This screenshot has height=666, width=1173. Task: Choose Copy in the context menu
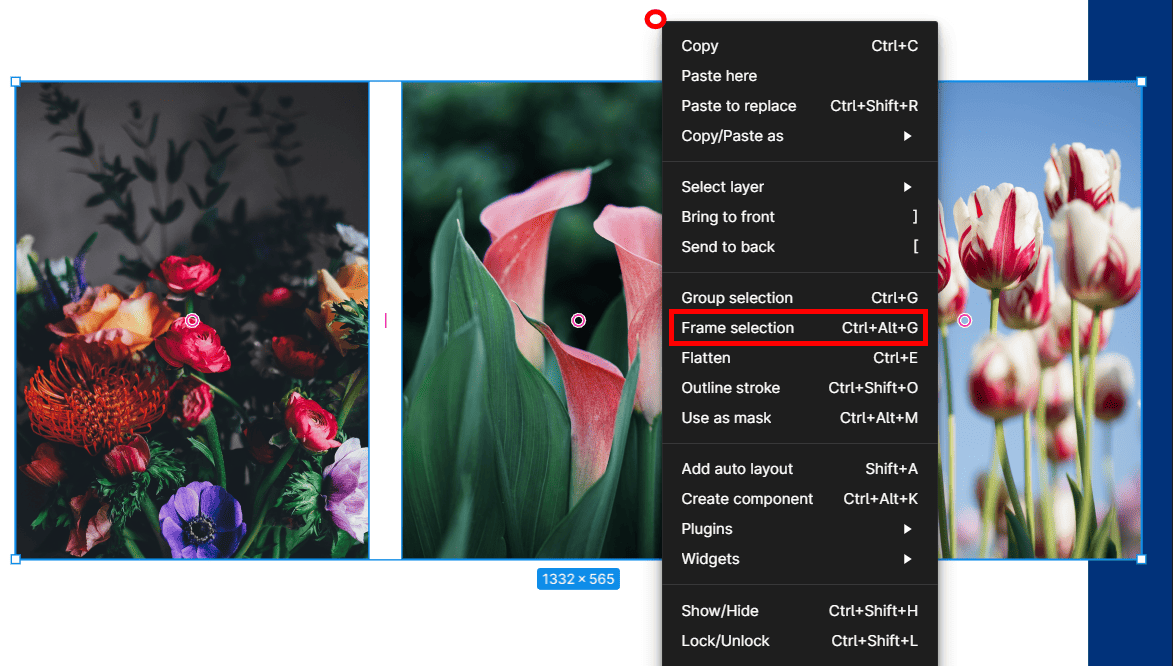pyautogui.click(x=800, y=46)
